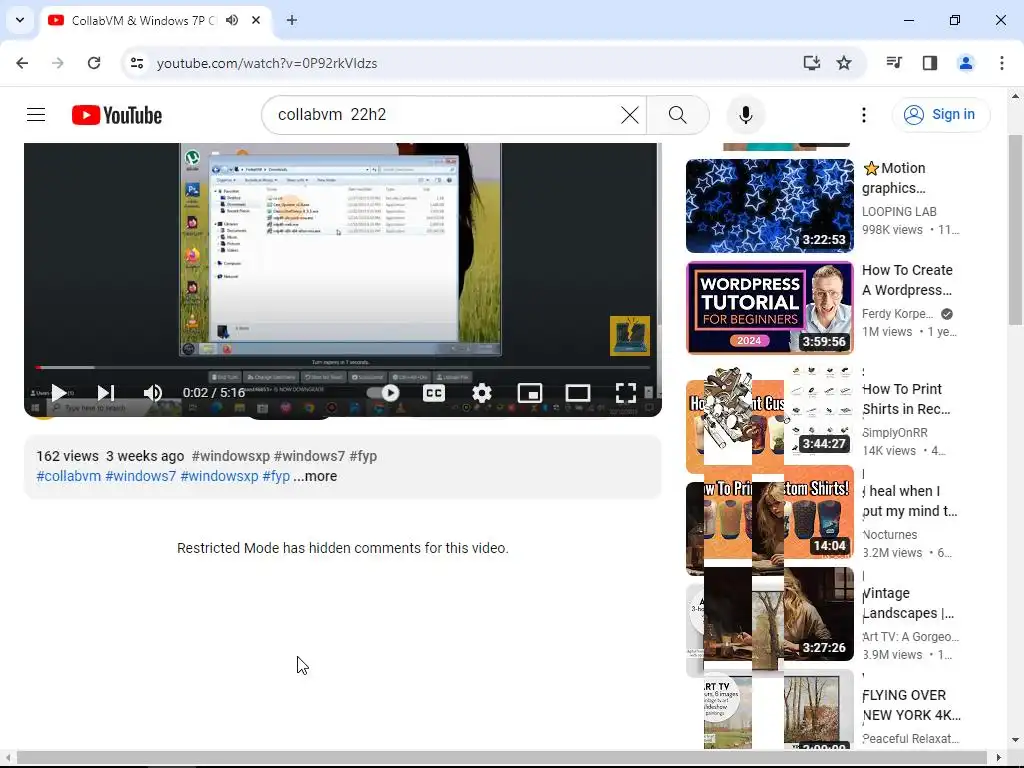1024x768 pixels.
Task: Expand description with ...more
Action: click(315, 476)
